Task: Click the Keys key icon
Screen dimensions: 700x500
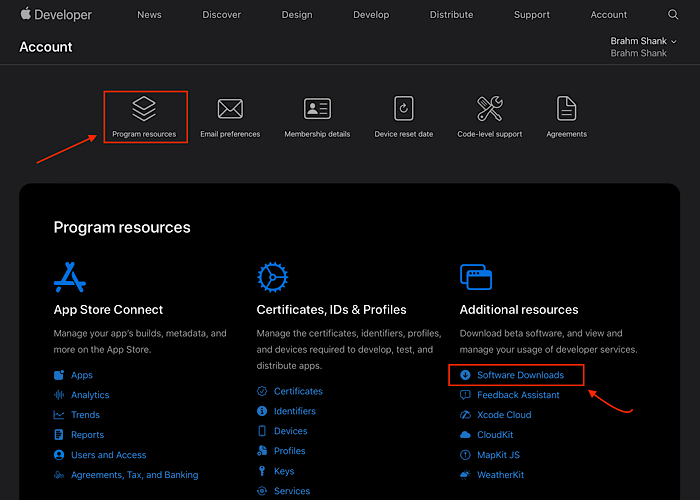Action: click(262, 471)
